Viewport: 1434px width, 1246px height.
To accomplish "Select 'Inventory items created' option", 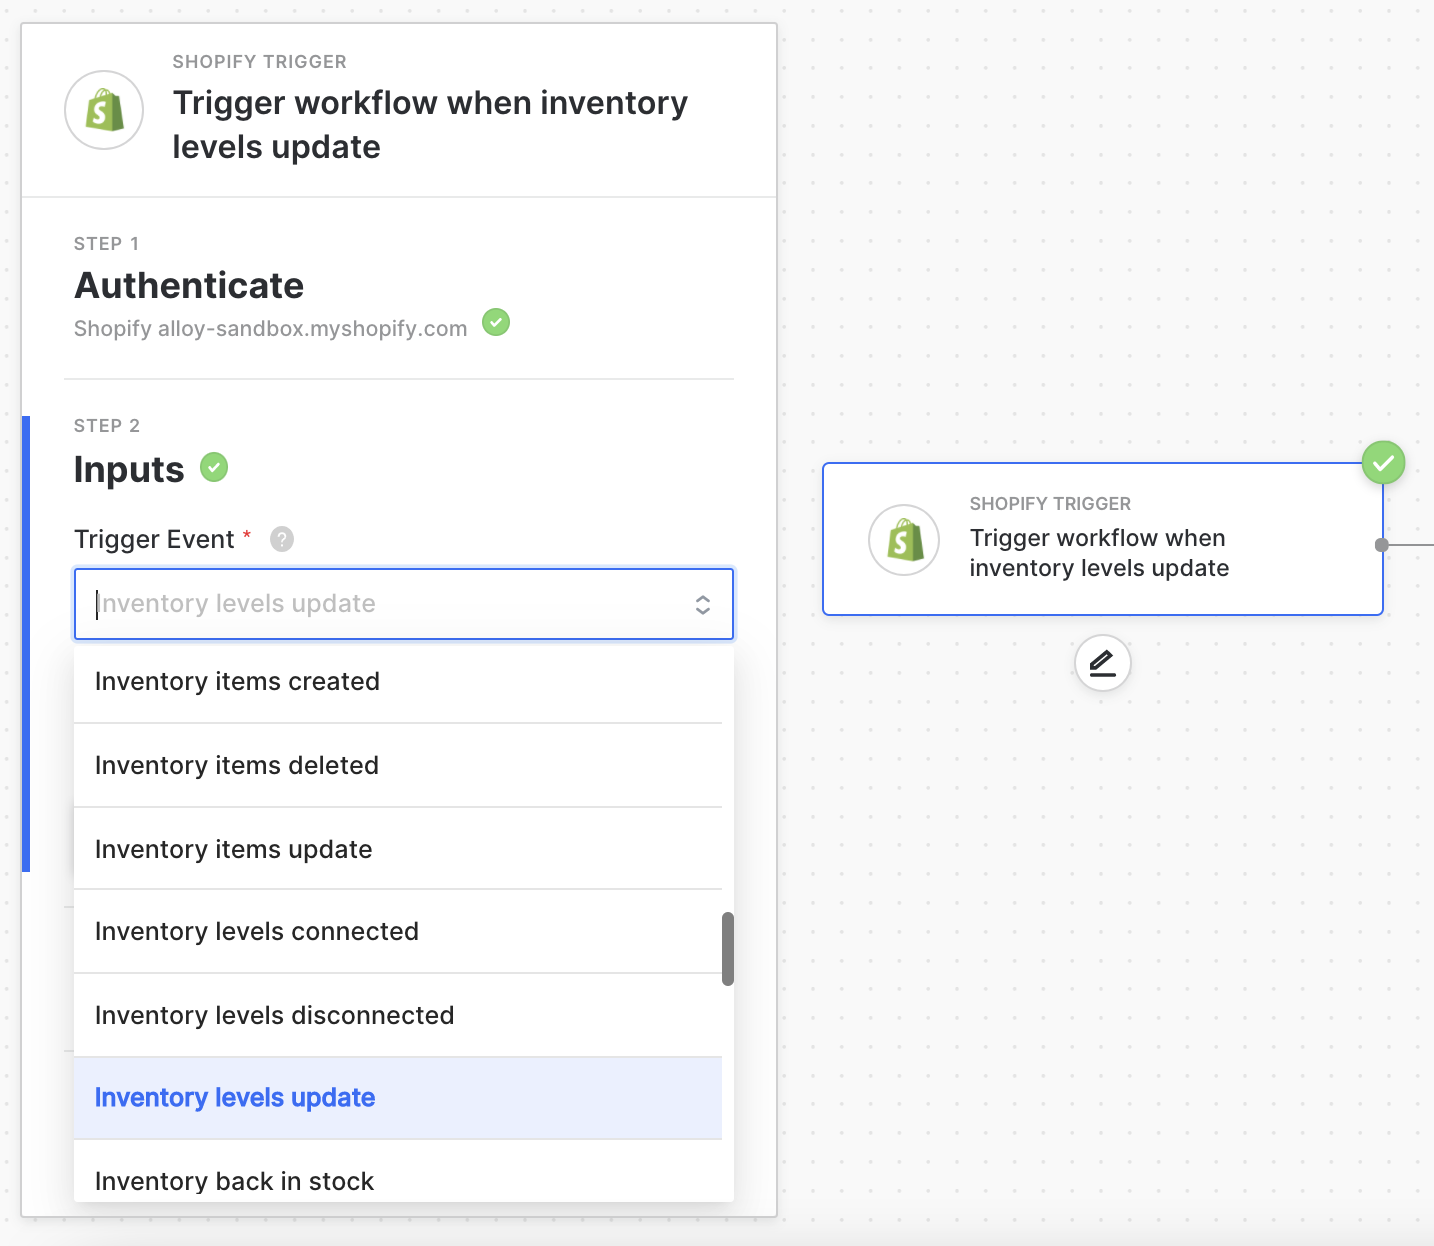I will click(237, 682).
